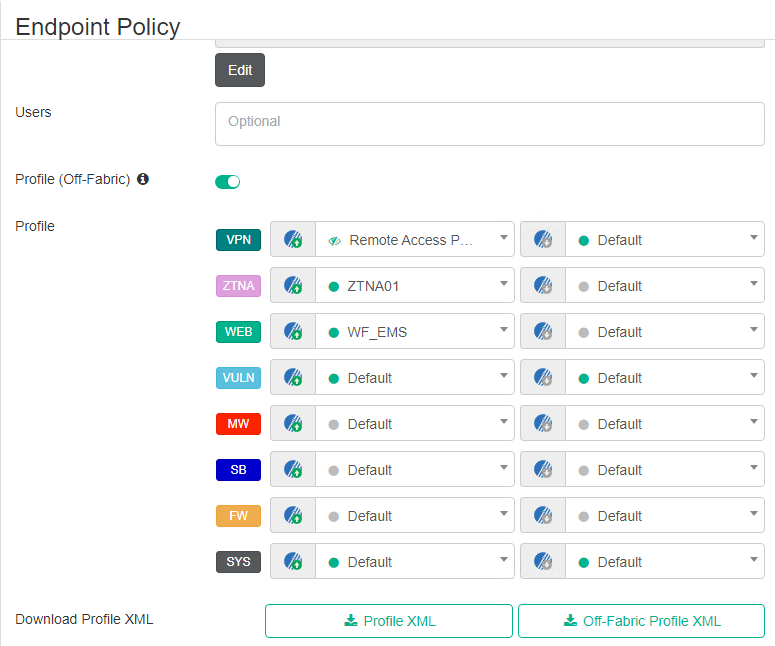Toggle the Profile (Off-Fabric) switch
775x646 pixels.
coord(227,182)
